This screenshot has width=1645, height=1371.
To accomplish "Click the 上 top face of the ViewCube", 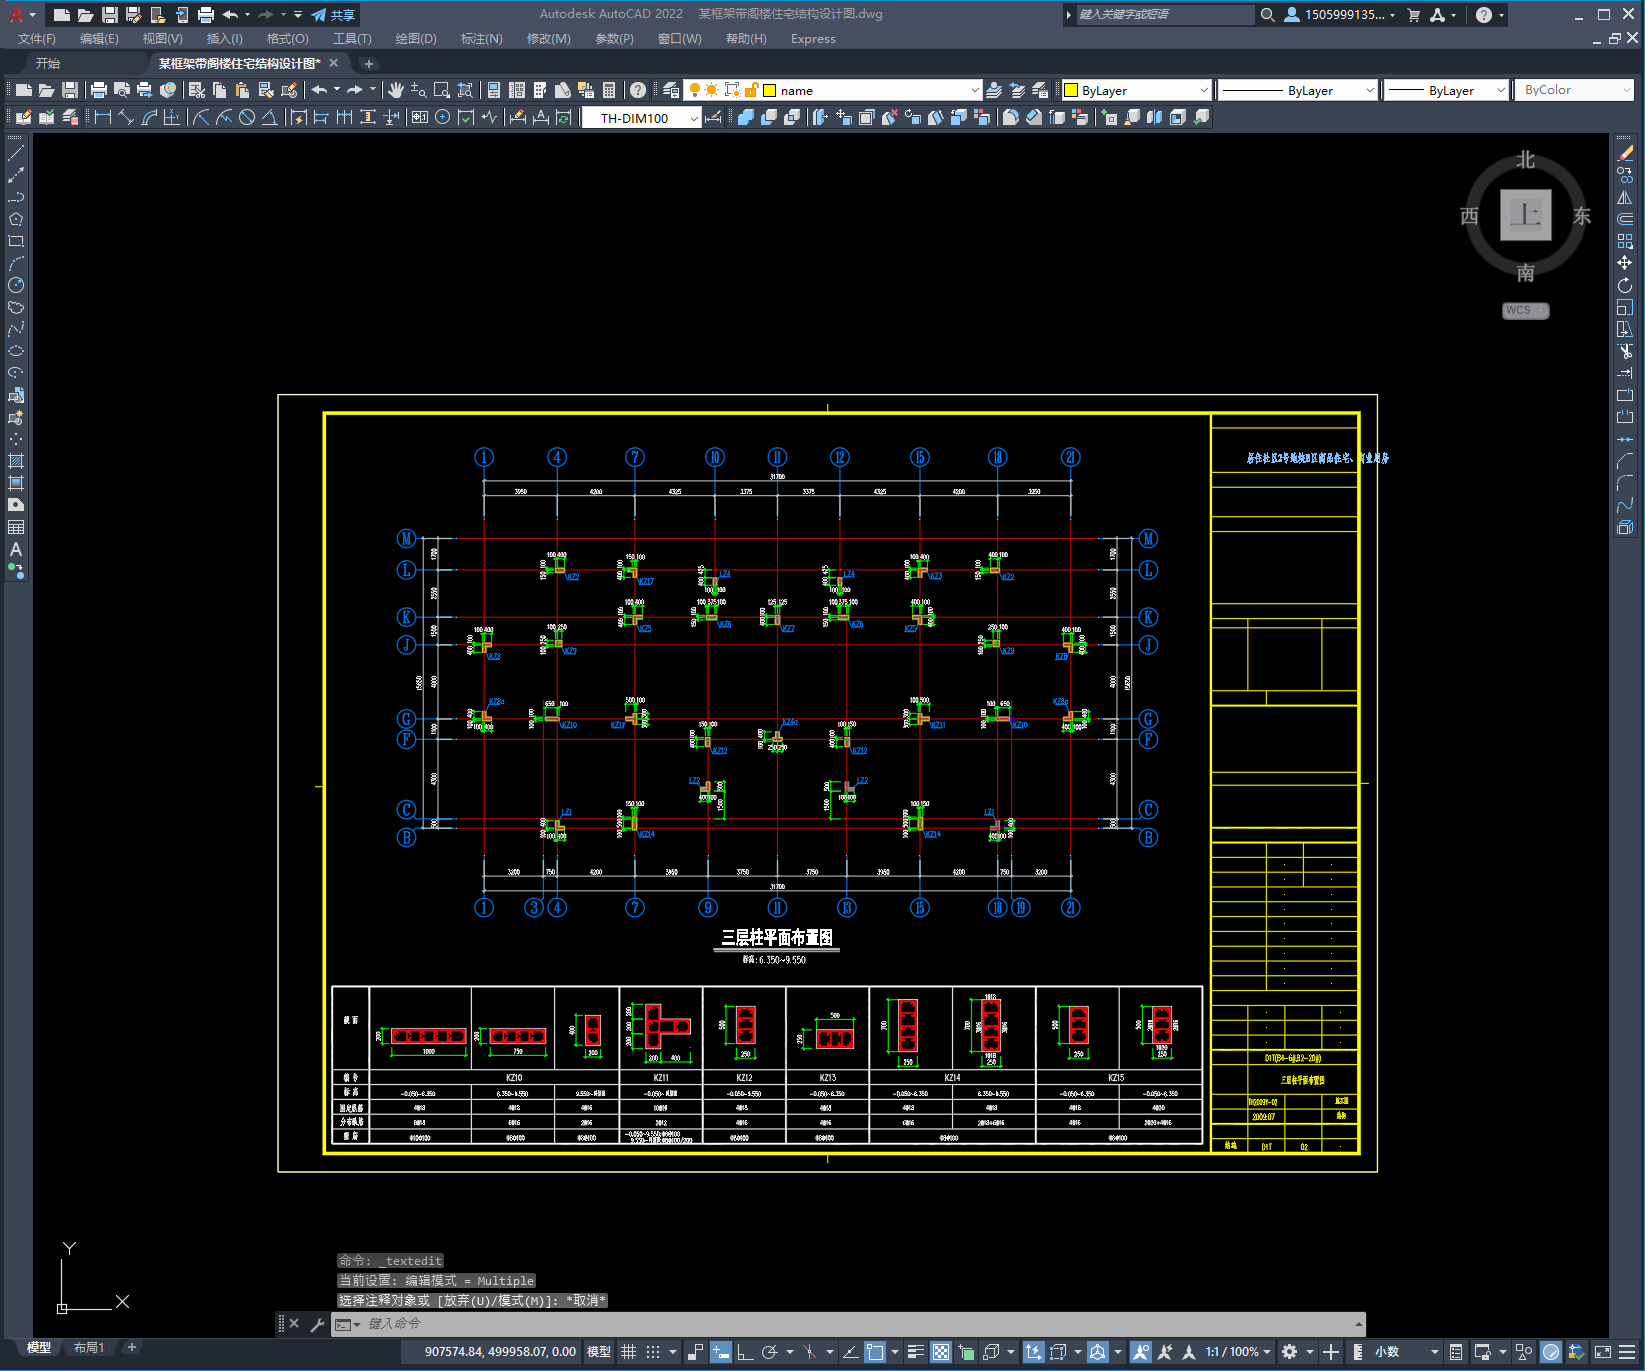I will (x=1526, y=215).
